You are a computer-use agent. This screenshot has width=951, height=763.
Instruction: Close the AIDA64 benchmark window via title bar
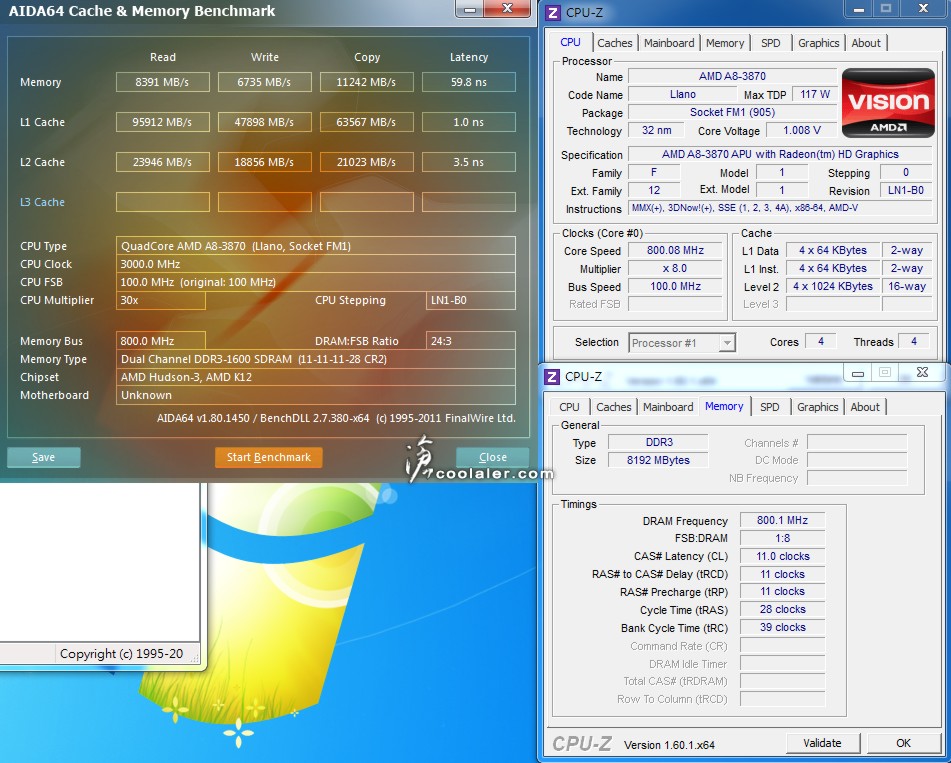508,8
